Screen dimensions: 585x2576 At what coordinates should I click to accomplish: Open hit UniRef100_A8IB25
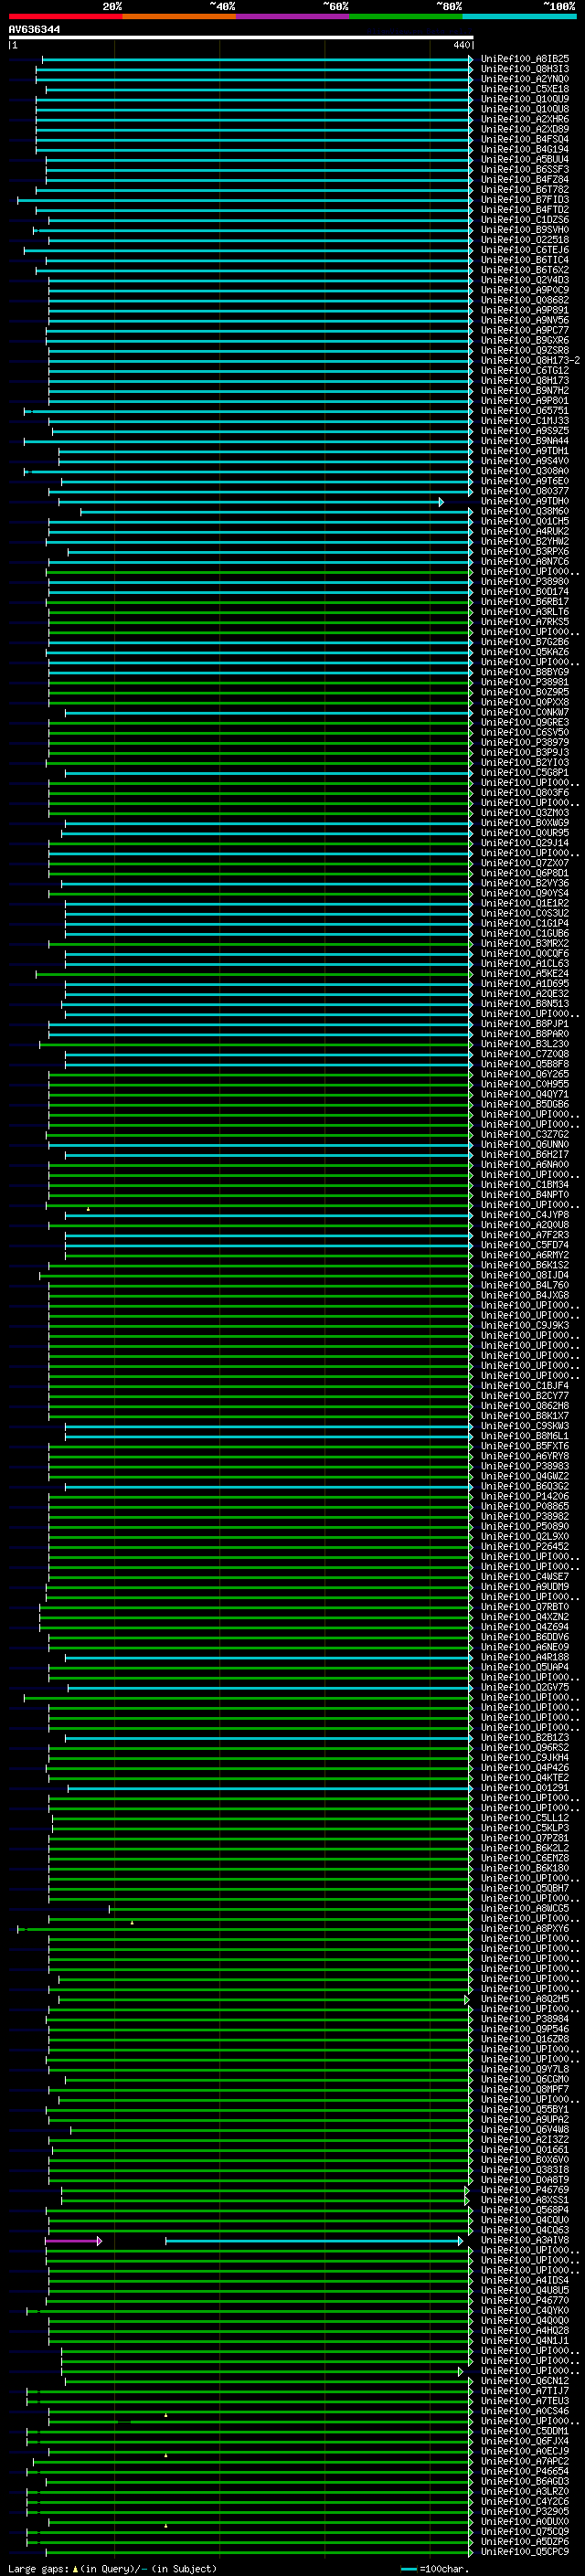(524, 59)
